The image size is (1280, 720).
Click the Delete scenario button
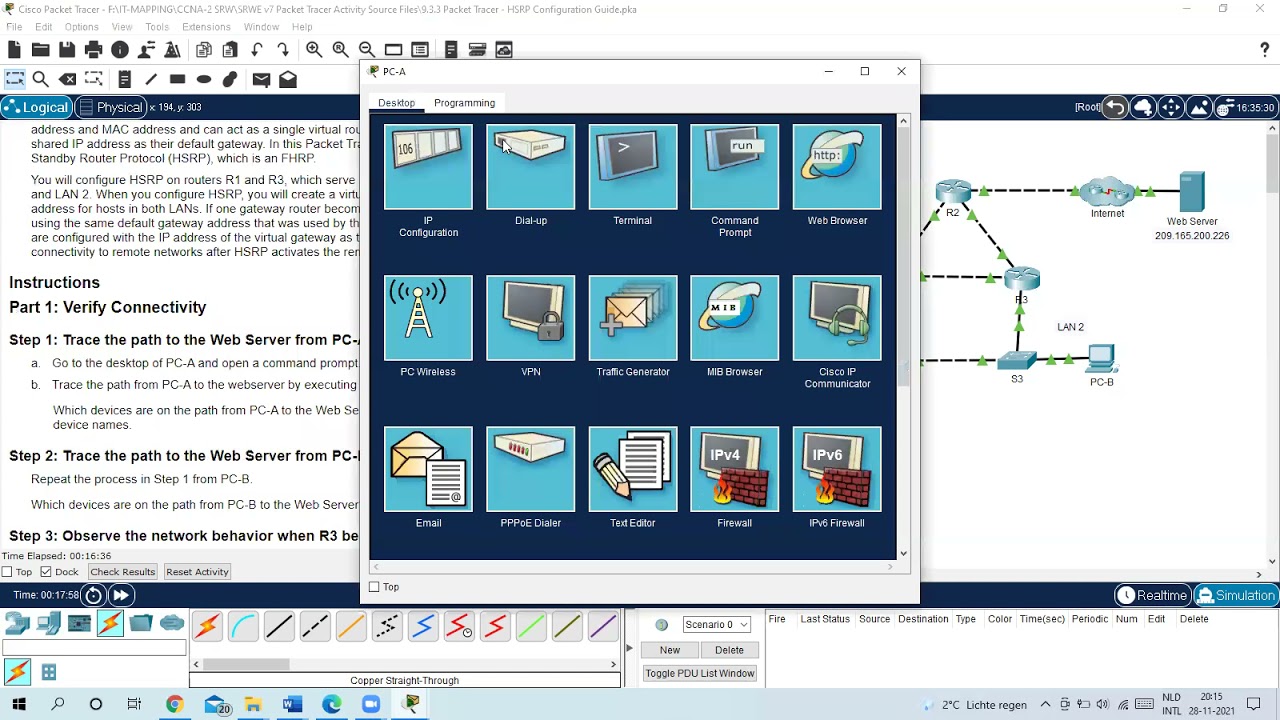coord(729,650)
